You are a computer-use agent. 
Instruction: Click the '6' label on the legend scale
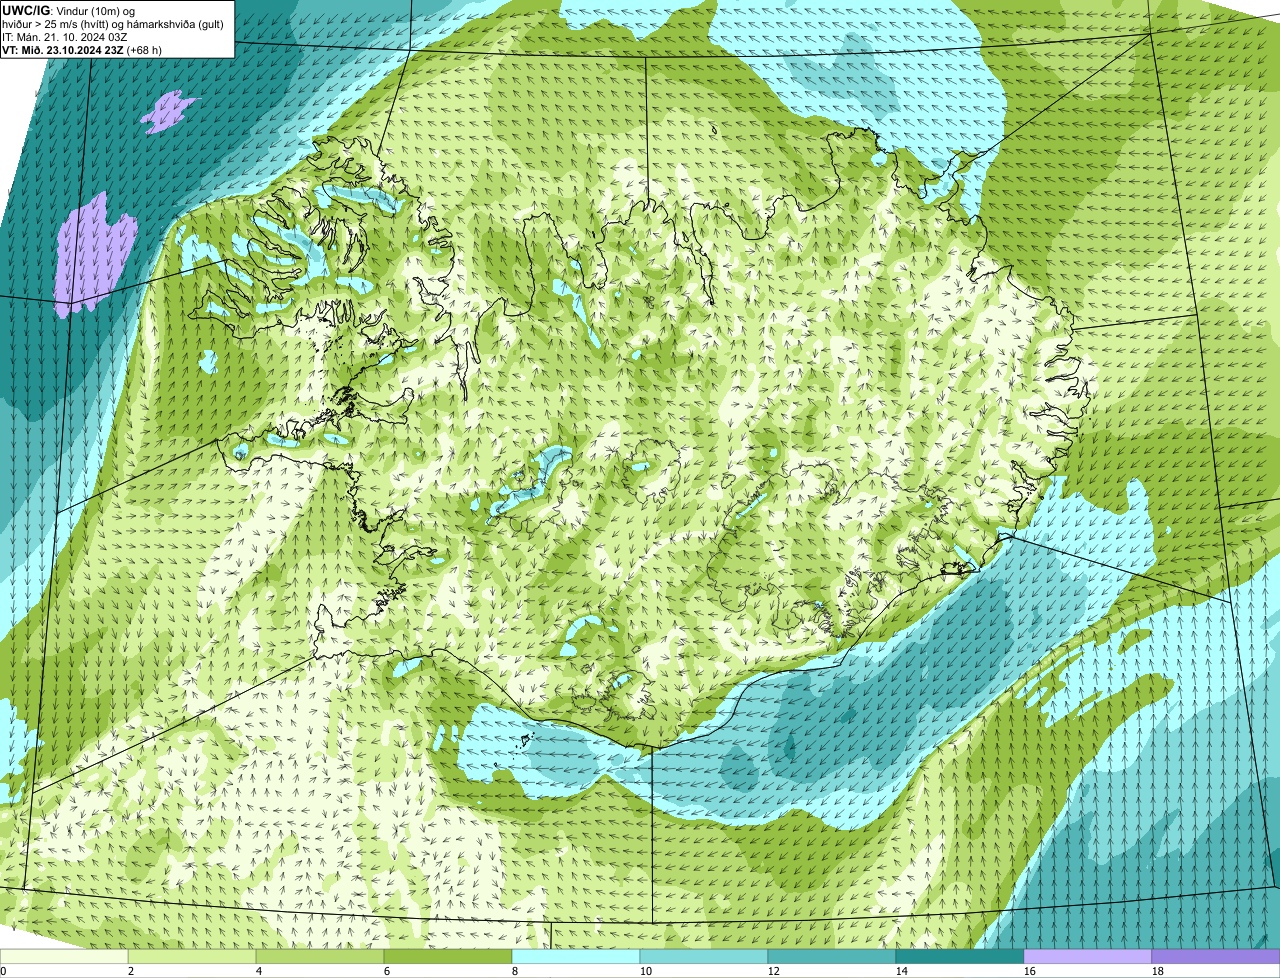point(387,971)
